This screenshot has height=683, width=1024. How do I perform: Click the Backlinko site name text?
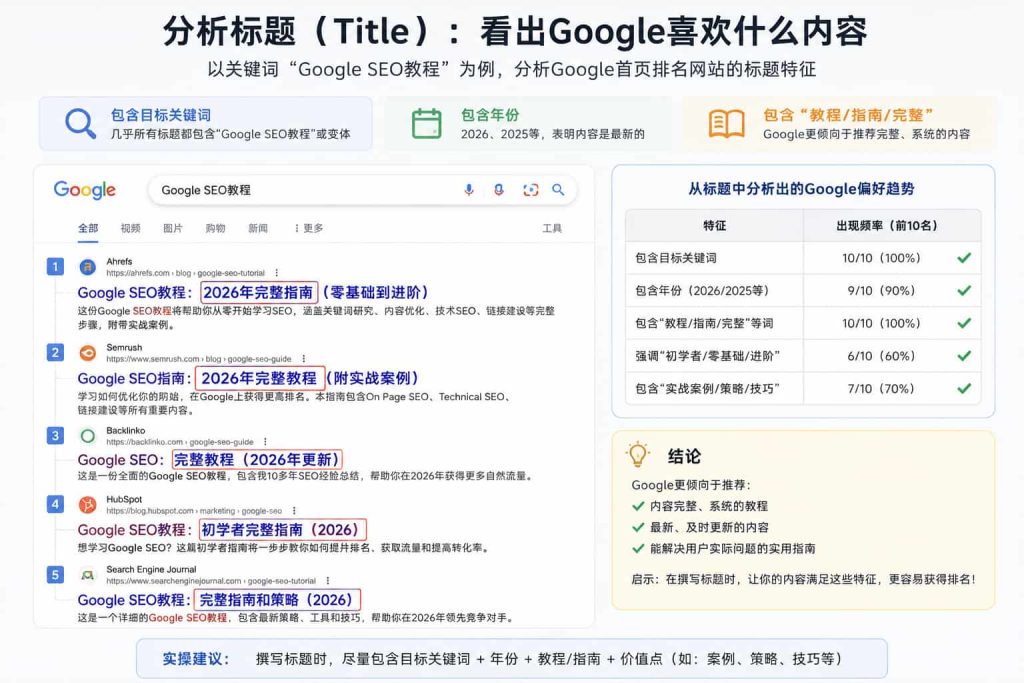(126, 430)
